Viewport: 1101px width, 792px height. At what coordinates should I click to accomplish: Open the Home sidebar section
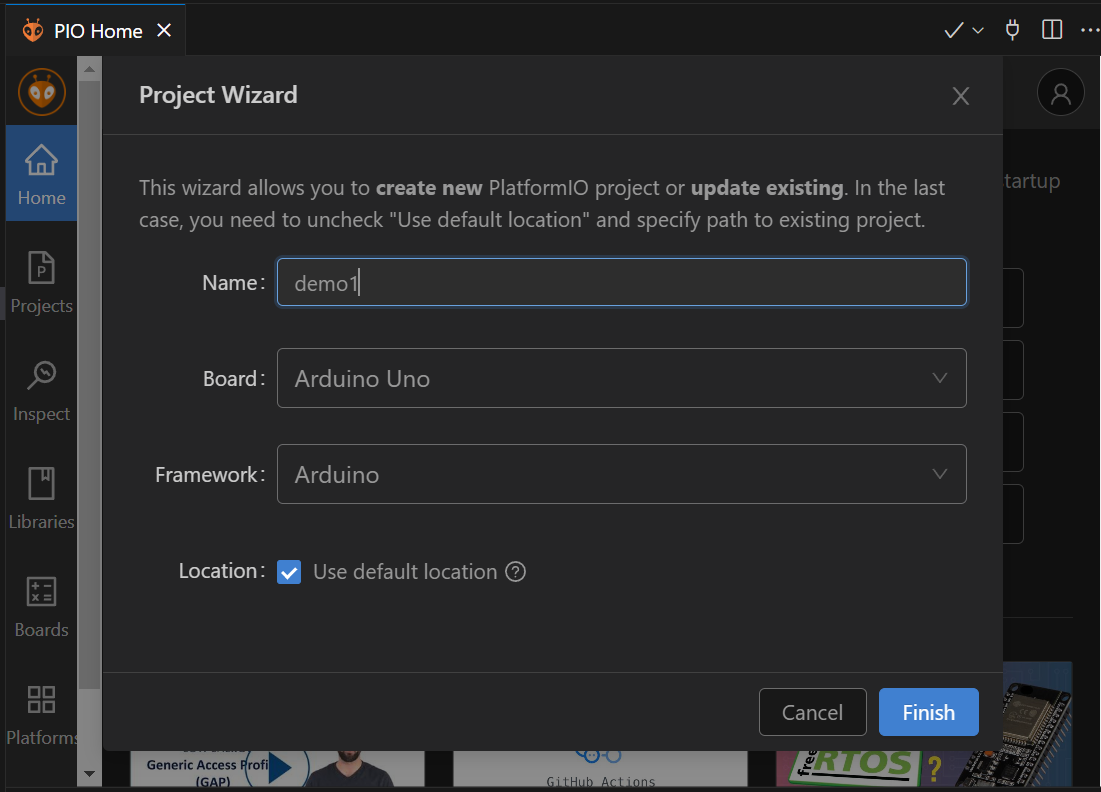[x=41, y=173]
